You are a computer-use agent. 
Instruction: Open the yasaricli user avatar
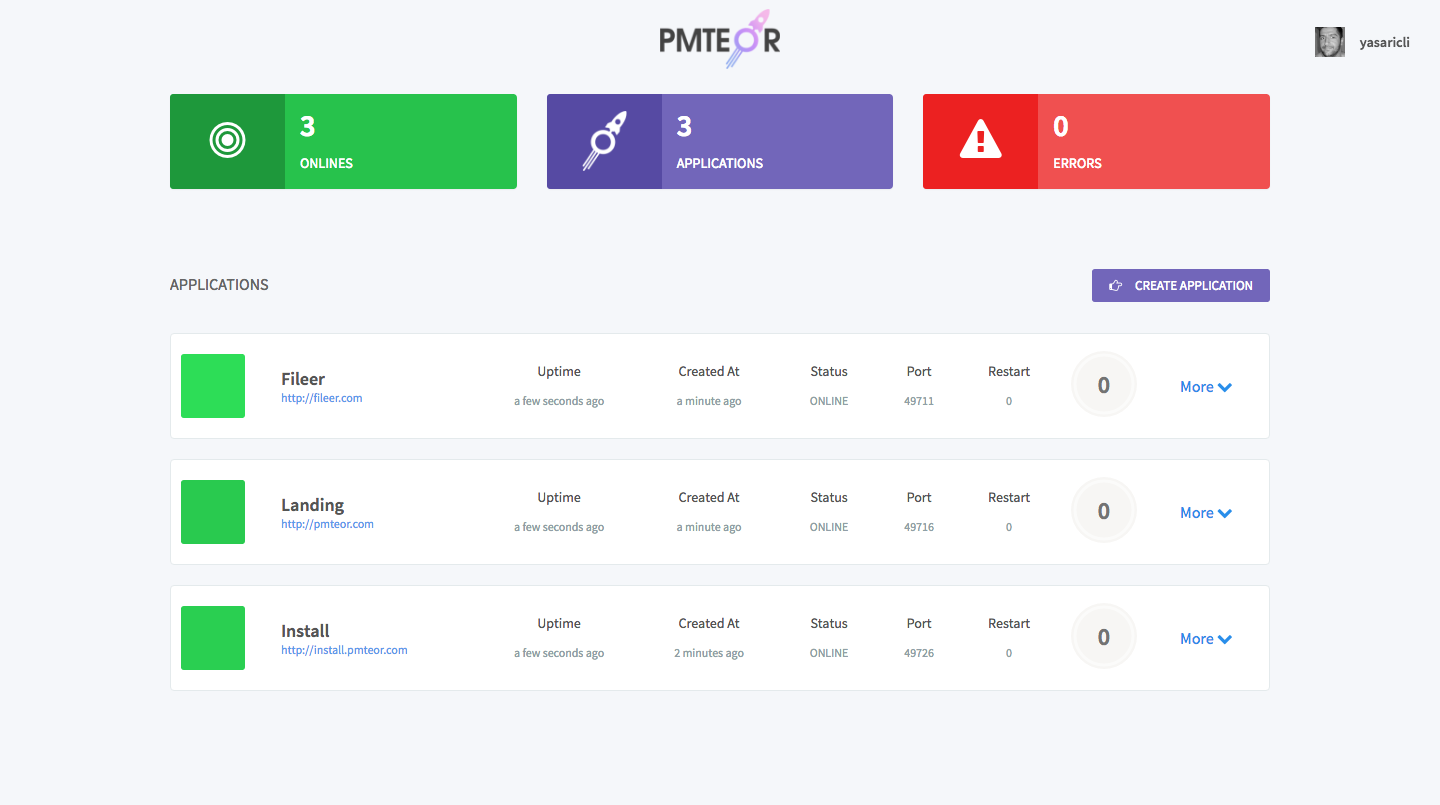(1330, 42)
